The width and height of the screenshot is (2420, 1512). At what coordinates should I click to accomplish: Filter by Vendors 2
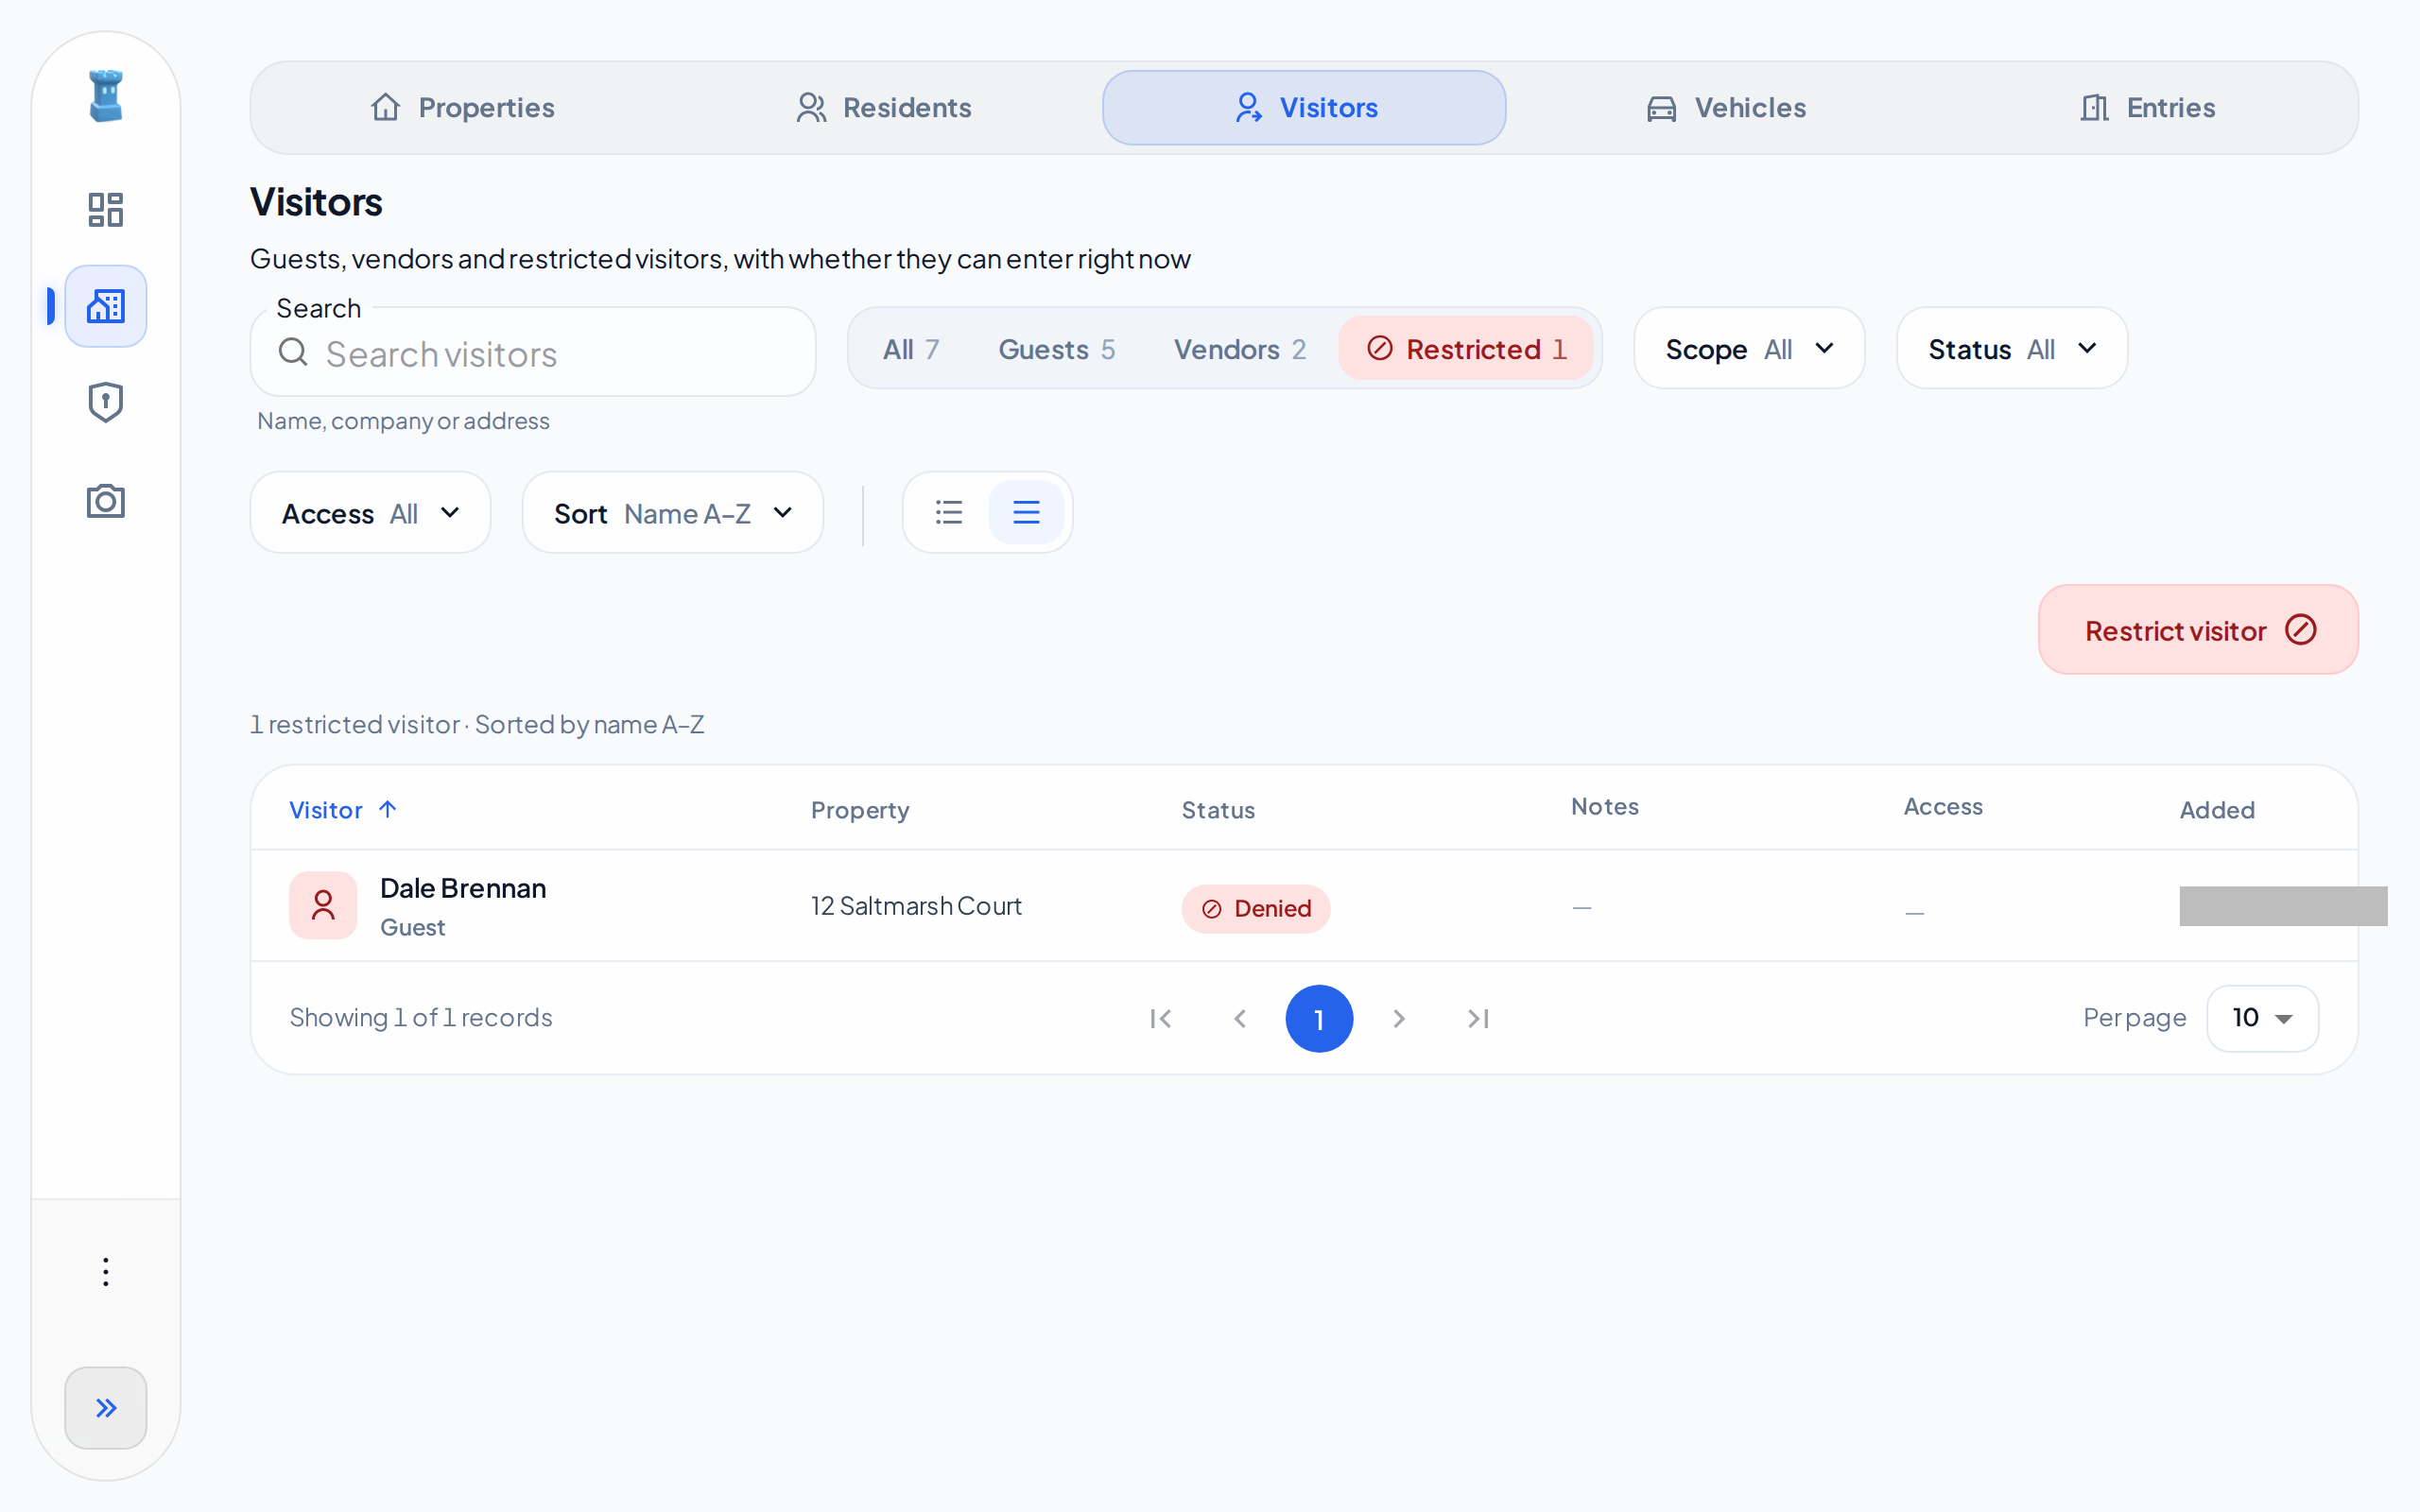[1240, 349]
